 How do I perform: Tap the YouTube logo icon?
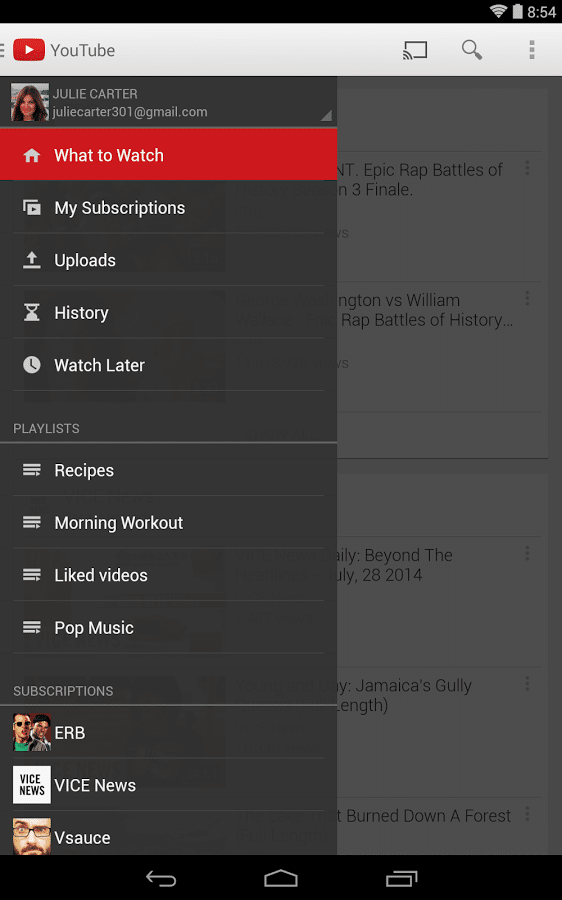click(x=29, y=50)
